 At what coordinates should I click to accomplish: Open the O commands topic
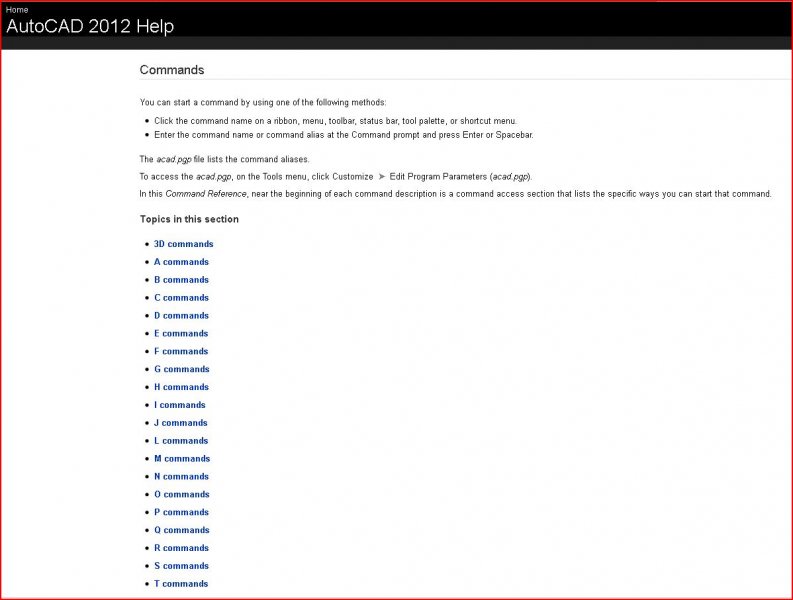pyautogui.click(x=182, y=494)
